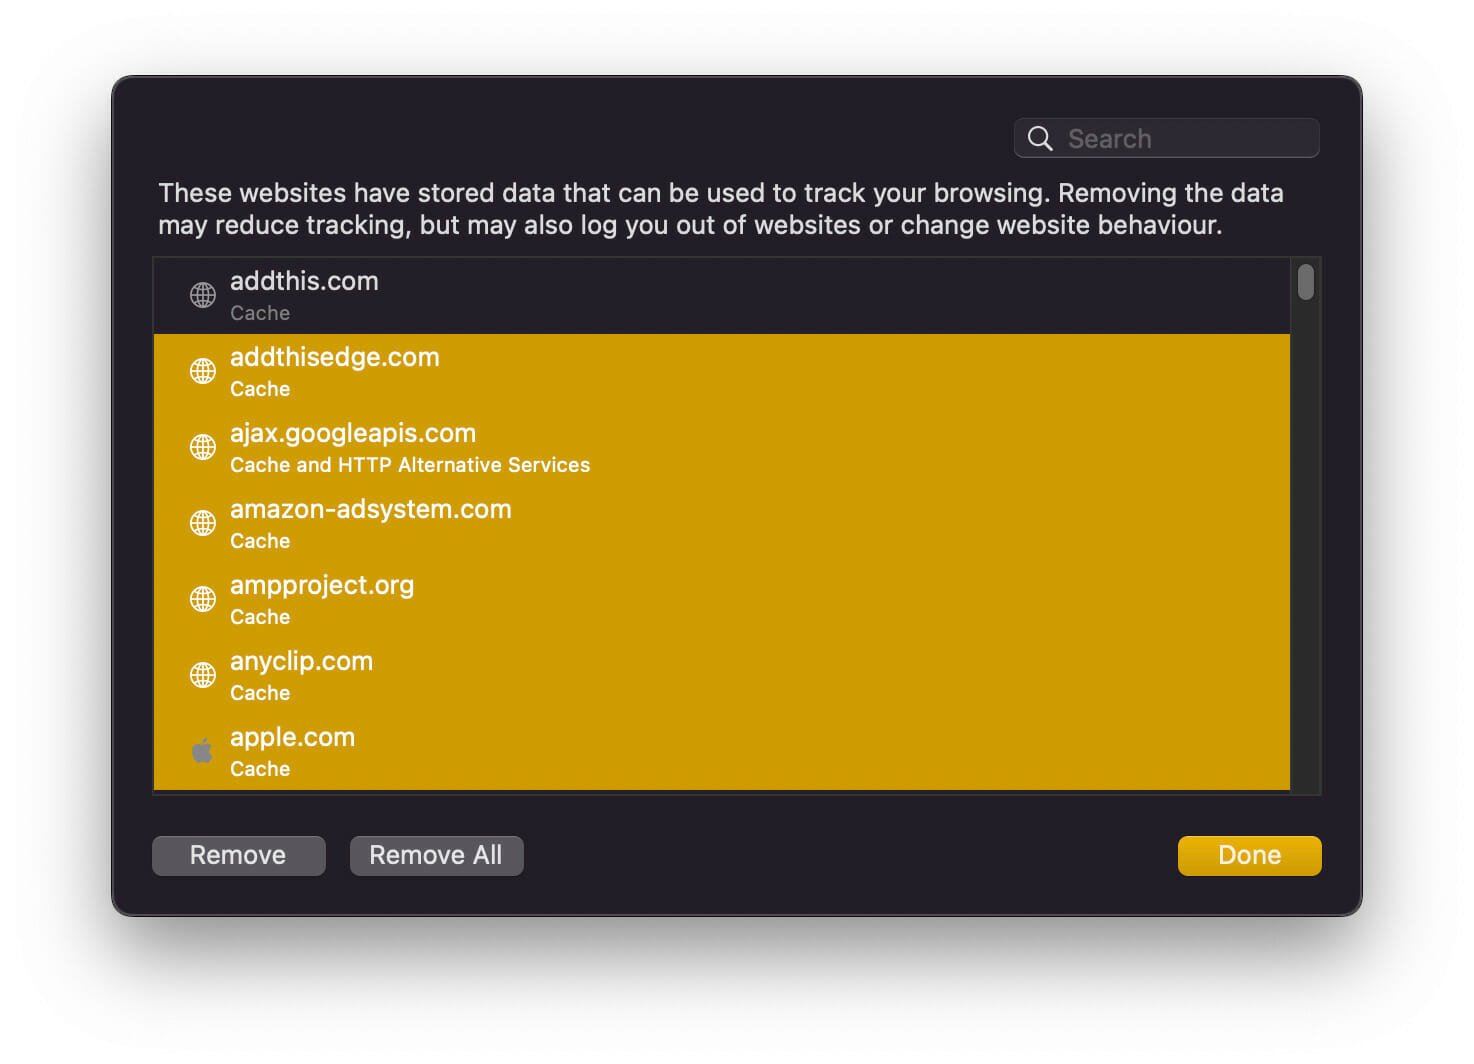This screenshot has height=1064, width=1474.
Task: Click the Cache label under addthisedge.com
Action: click(260, 389)
